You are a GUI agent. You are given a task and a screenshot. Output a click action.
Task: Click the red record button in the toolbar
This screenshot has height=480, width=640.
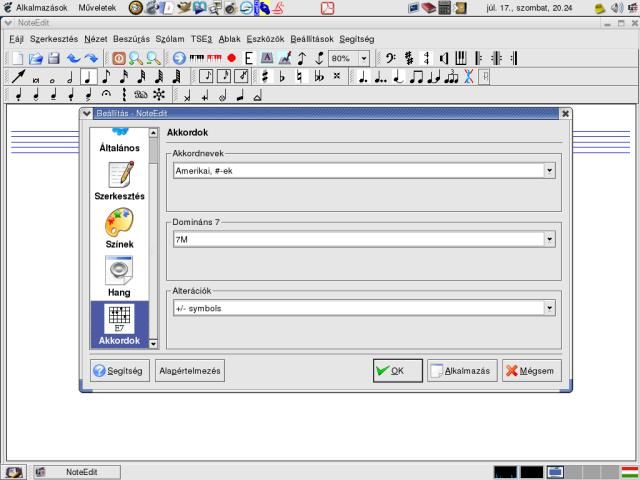[x=231, y=58]
